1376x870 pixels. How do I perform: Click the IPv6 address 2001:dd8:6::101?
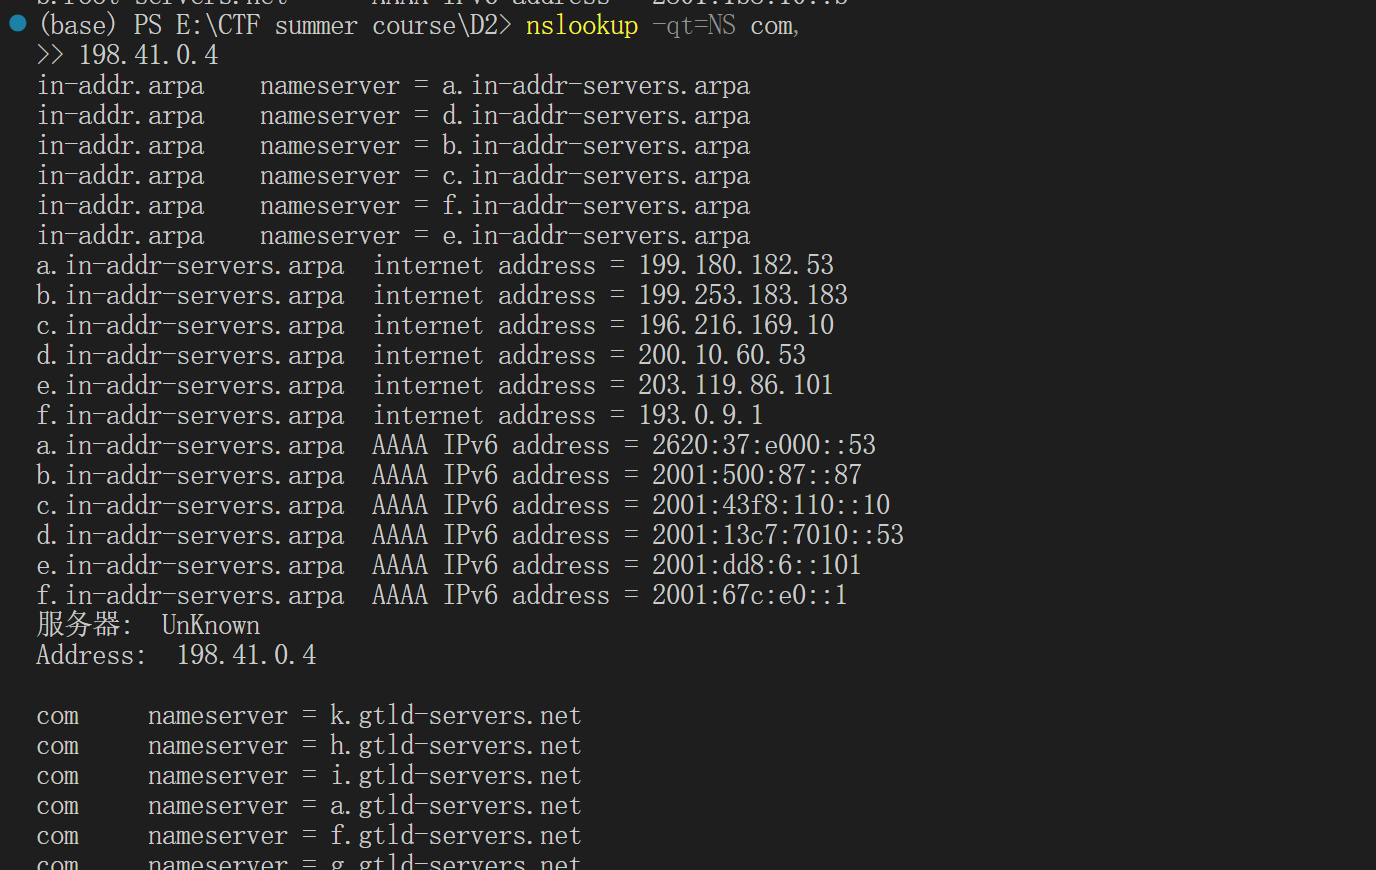coord(757,565)
